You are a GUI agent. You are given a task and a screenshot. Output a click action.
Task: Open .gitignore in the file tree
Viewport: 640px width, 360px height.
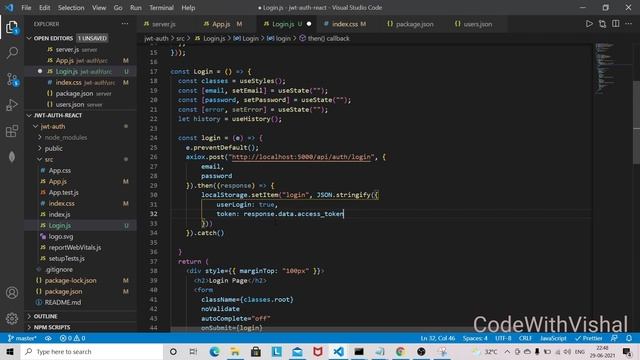coord(59,270)
